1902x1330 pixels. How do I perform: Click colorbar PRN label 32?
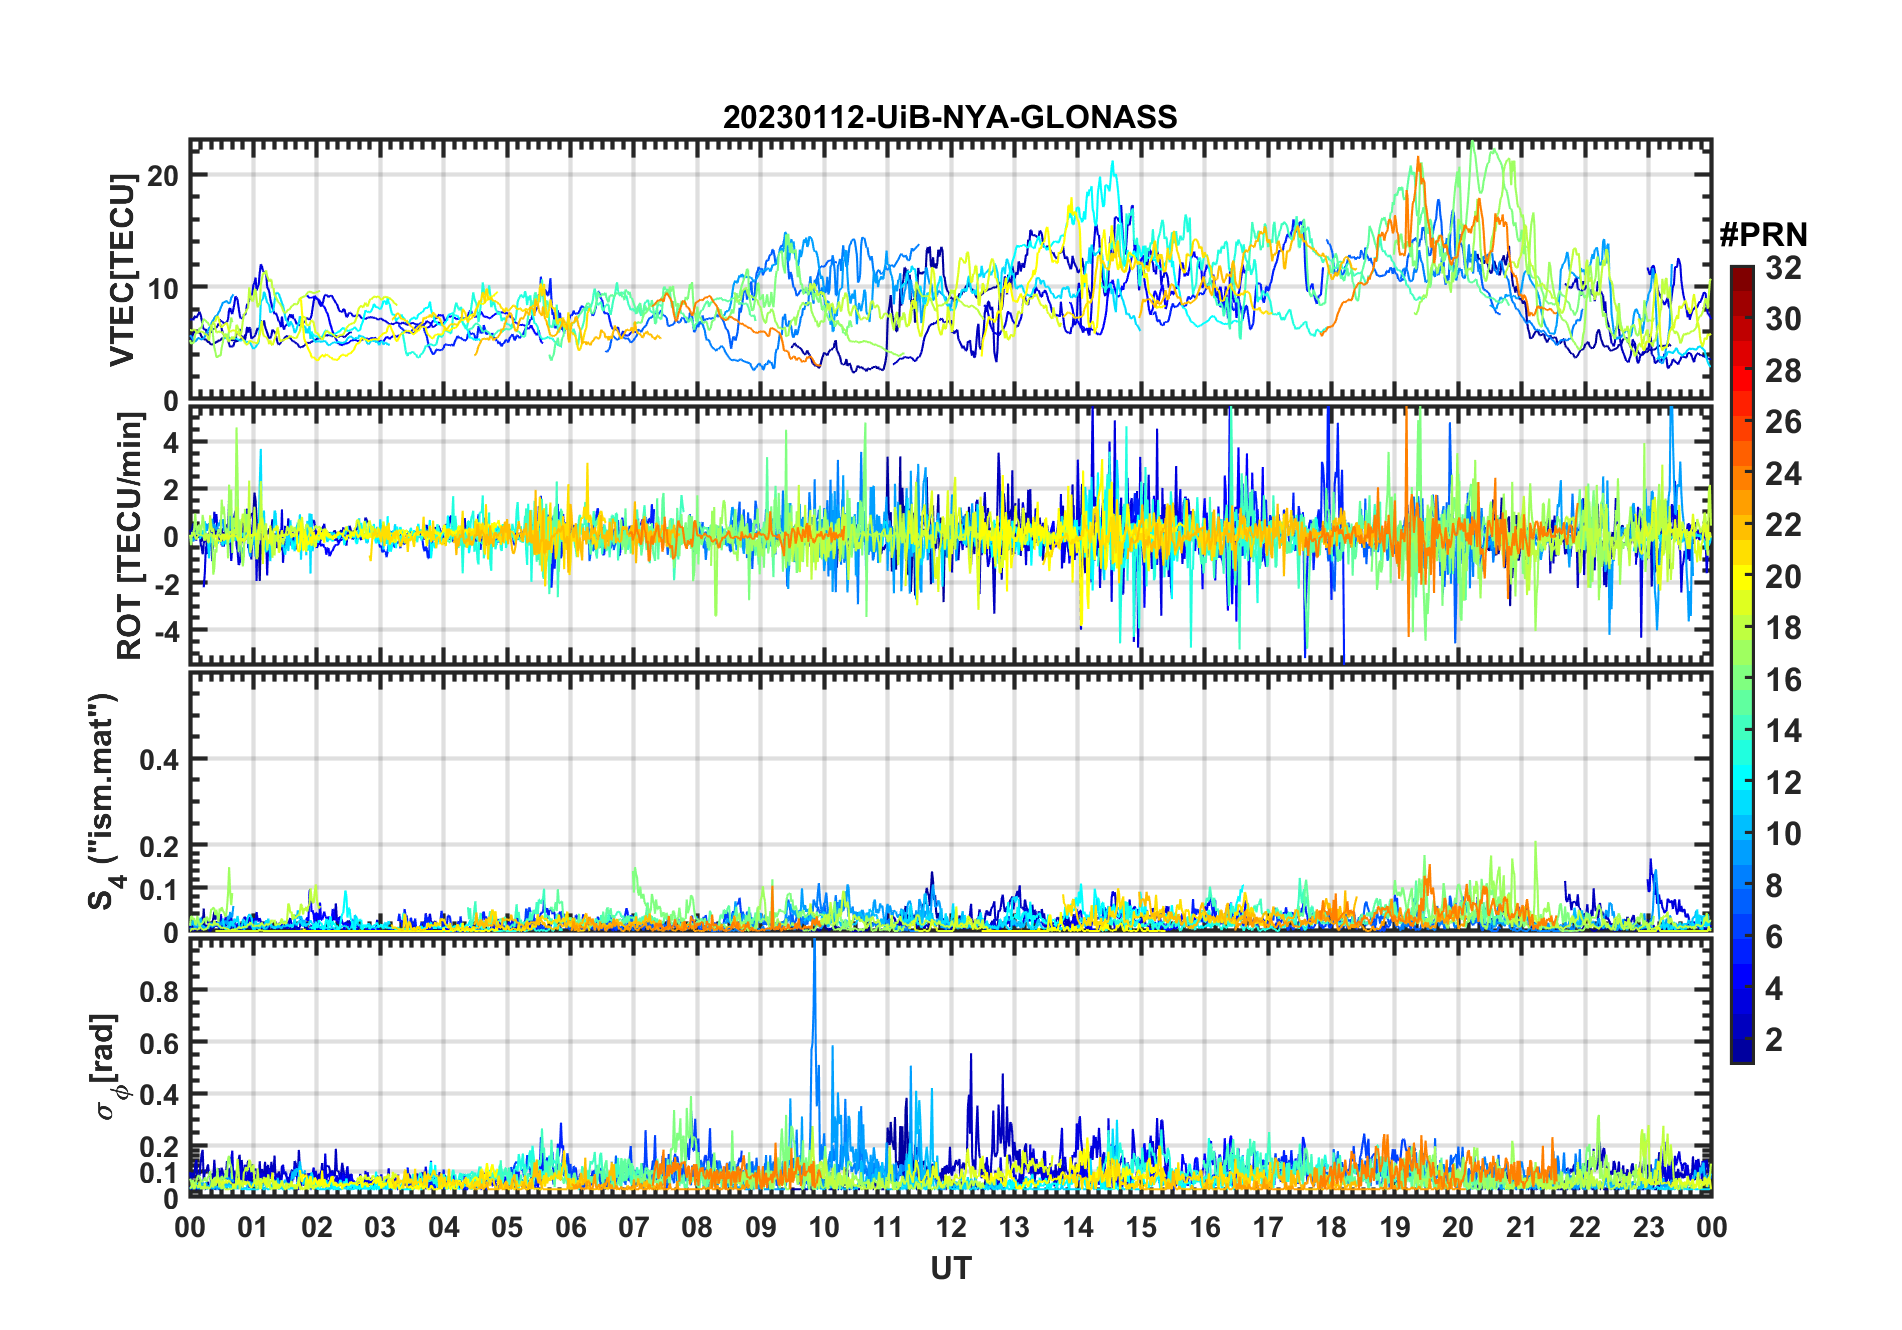click(x=1783, y=268)
